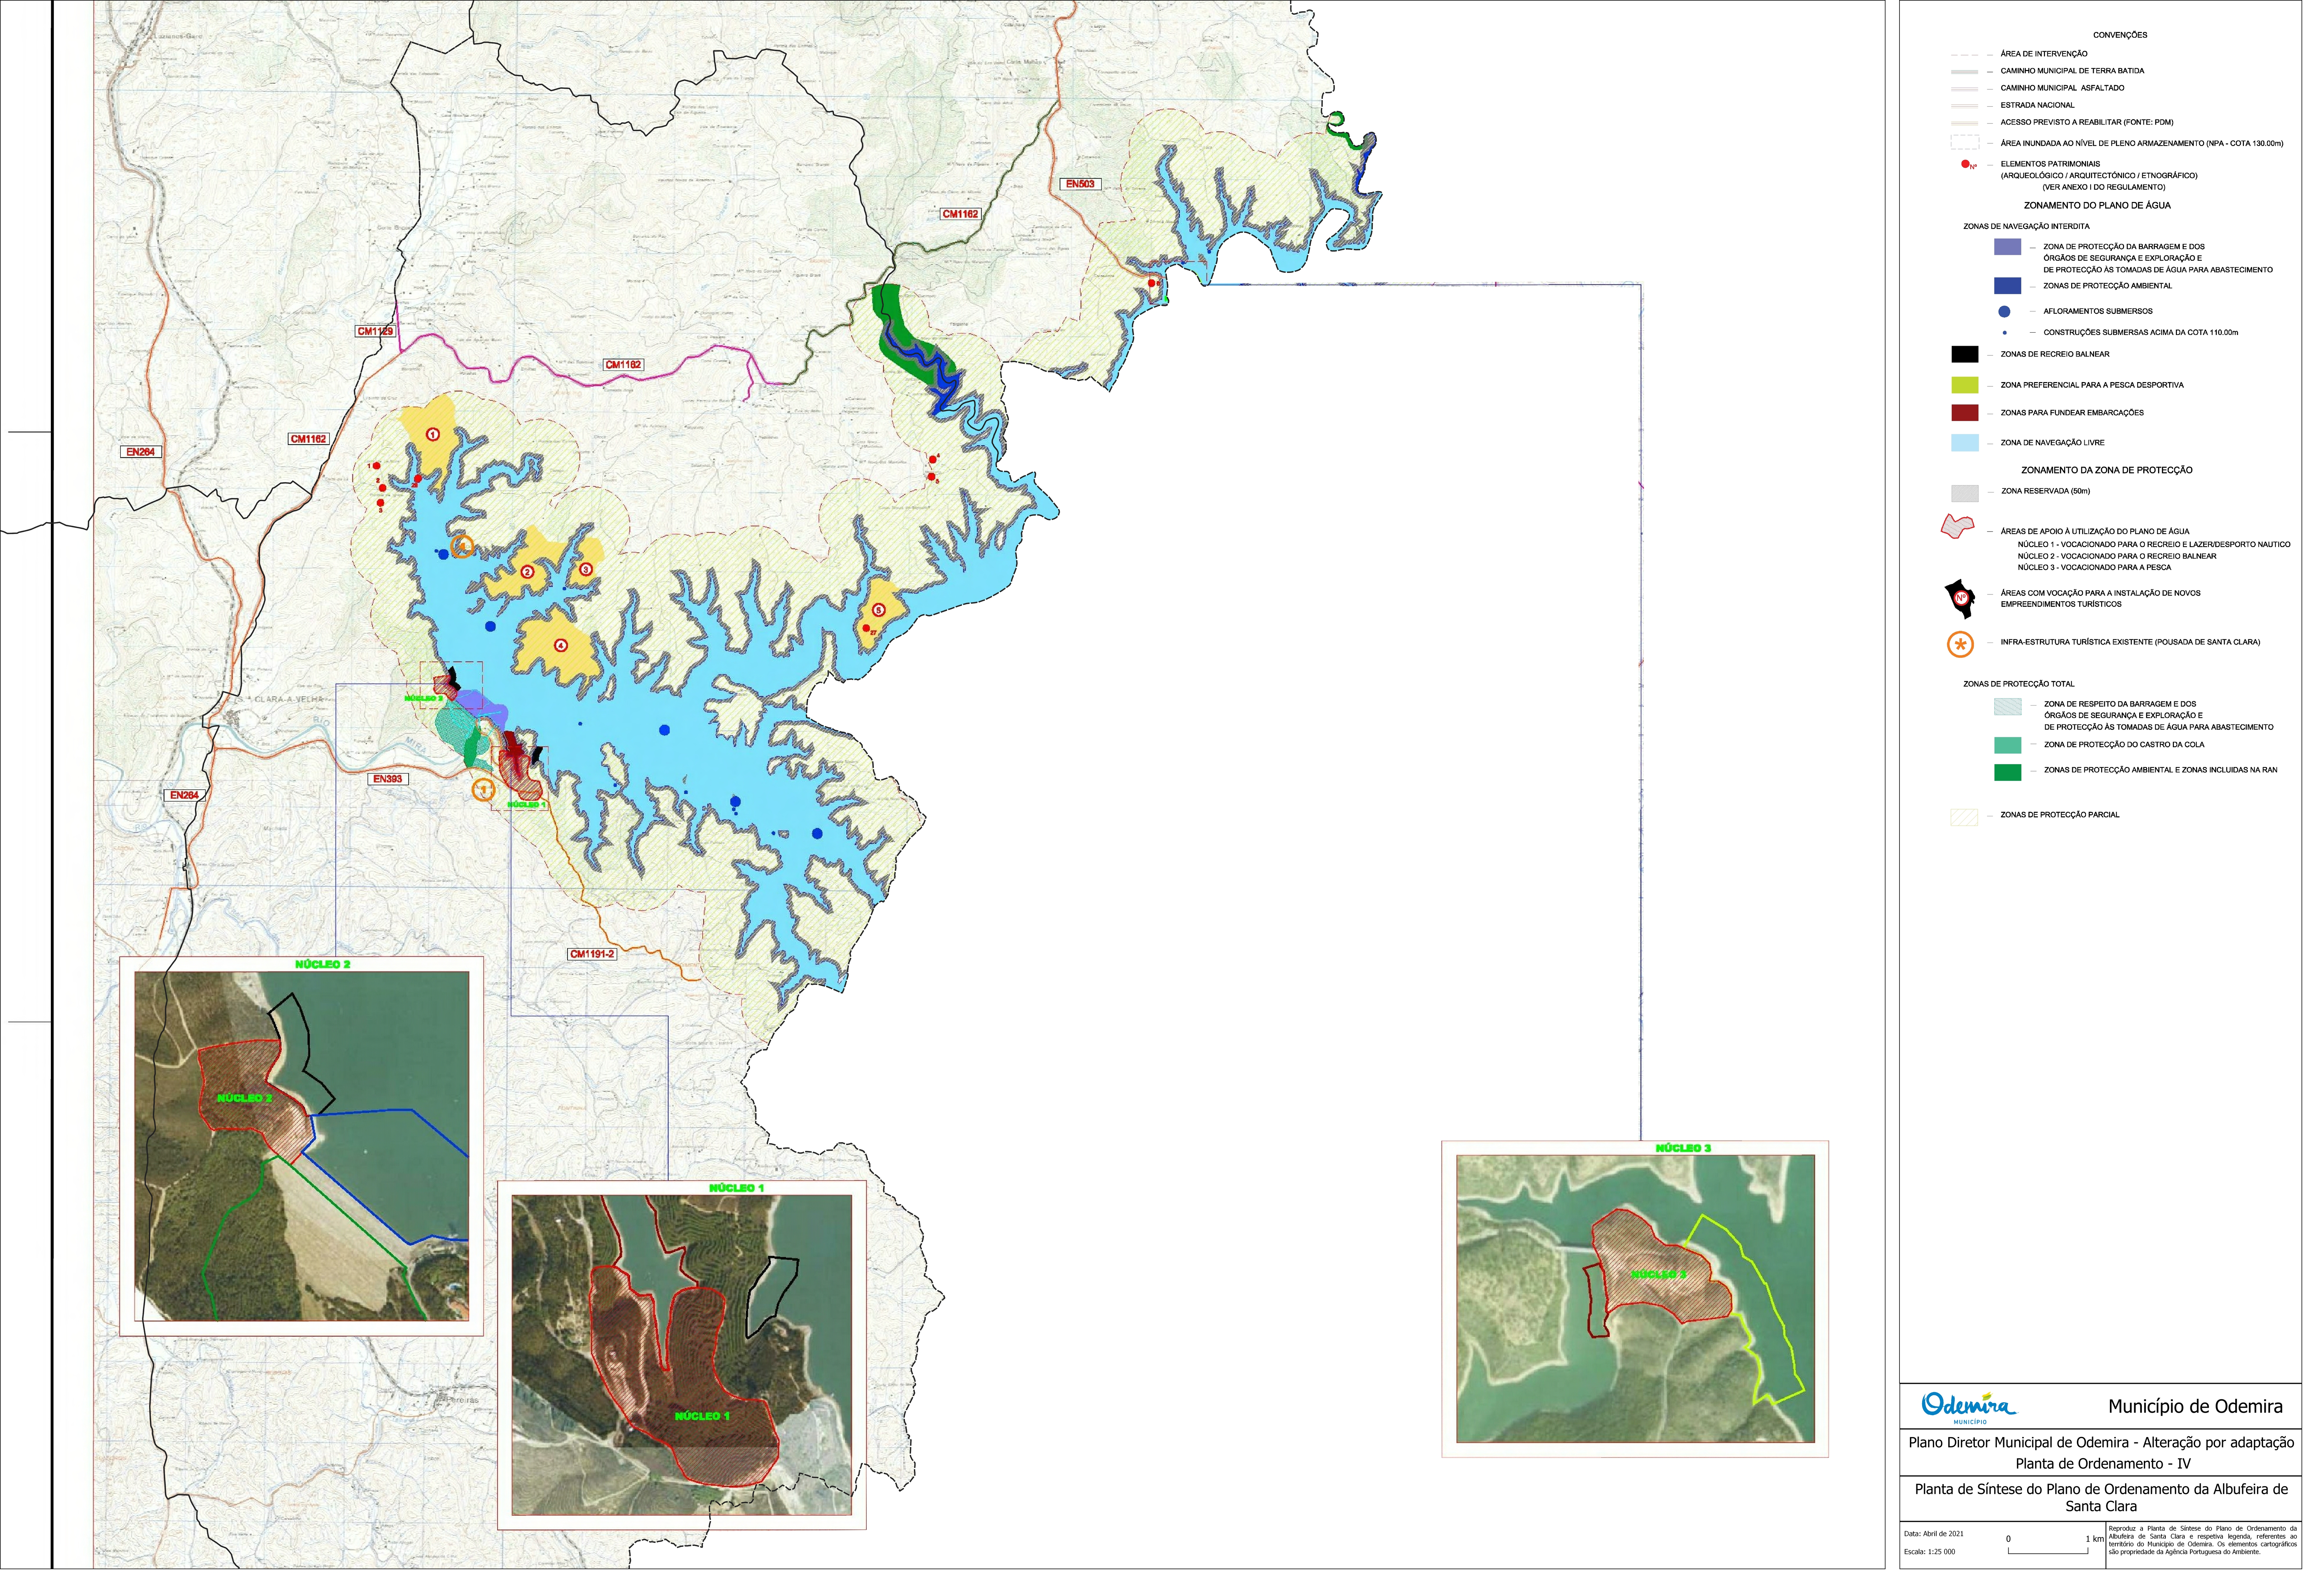Click the 'ESTRADA NACIONAL' legend label
Viewport: 2324px width, 1578px height.
pyautogui.click(x=2038, y=105)
